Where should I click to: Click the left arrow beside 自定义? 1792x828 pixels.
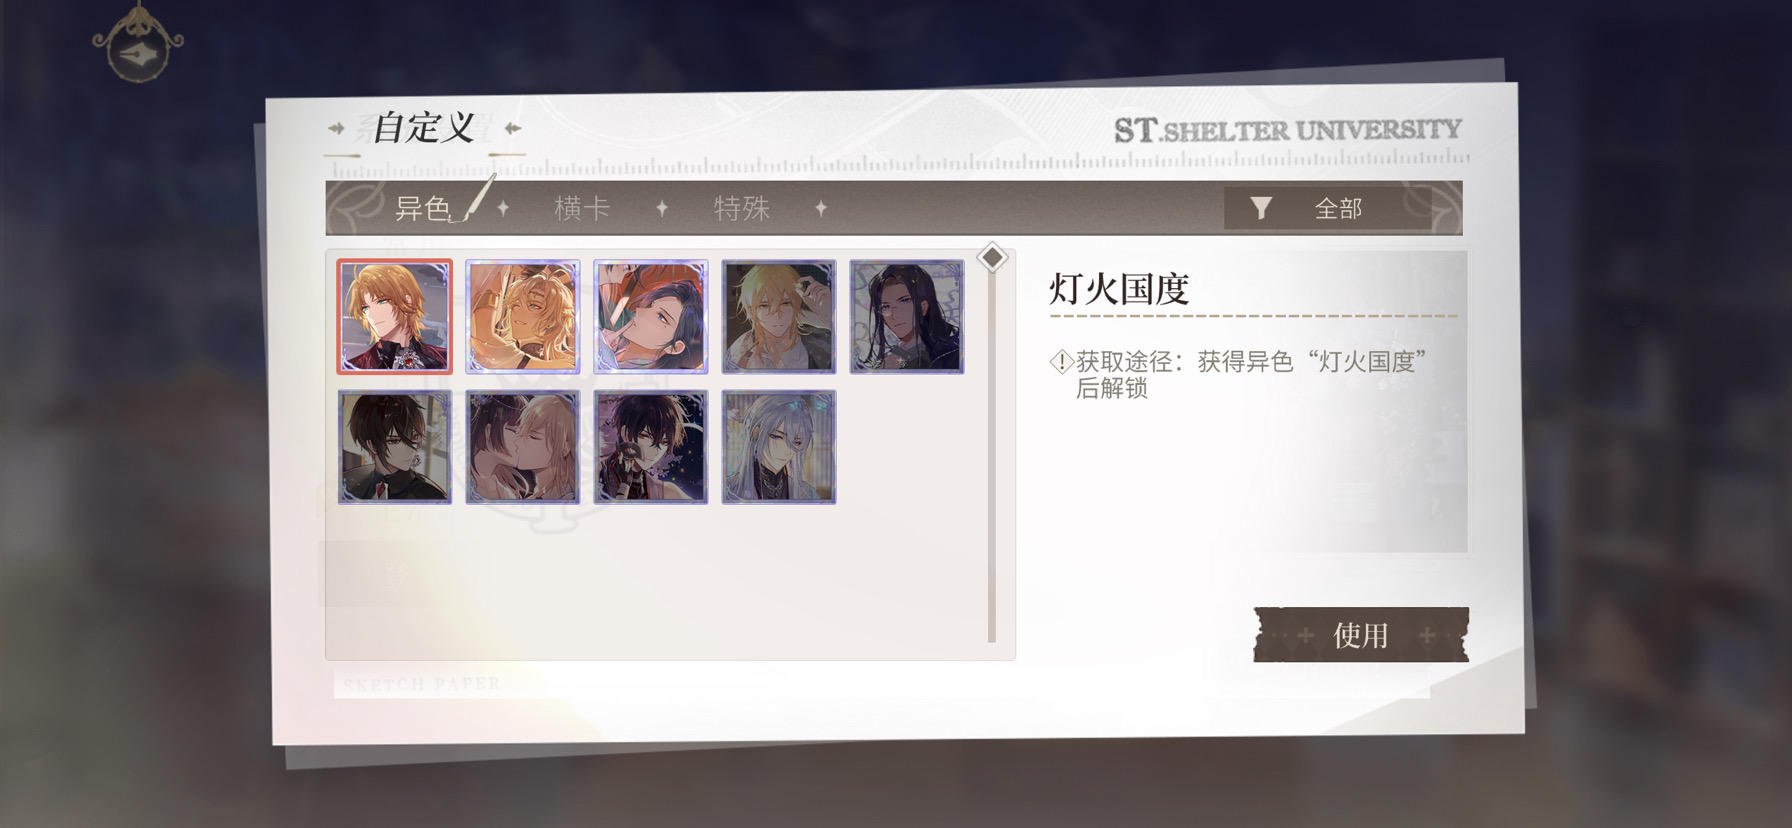click(336, 128)
